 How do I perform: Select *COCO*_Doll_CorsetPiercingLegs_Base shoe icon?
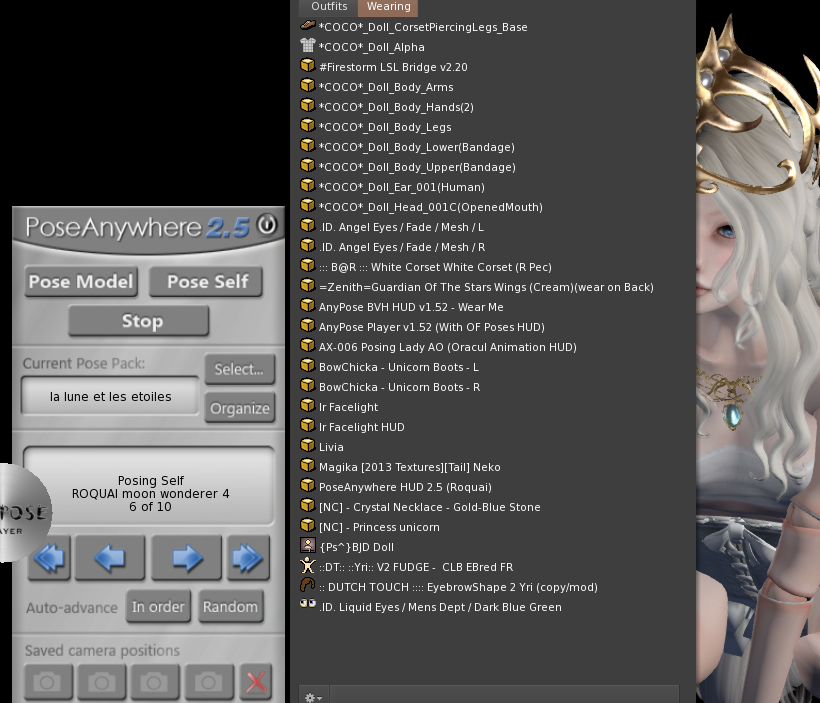[x=308, y=25]
